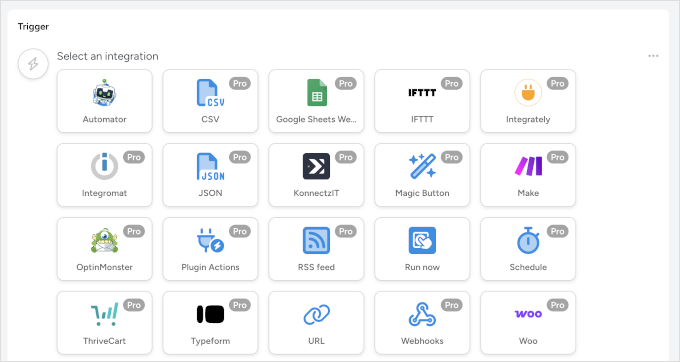
Task: Choose the Make integration
Action: [528, 175]
